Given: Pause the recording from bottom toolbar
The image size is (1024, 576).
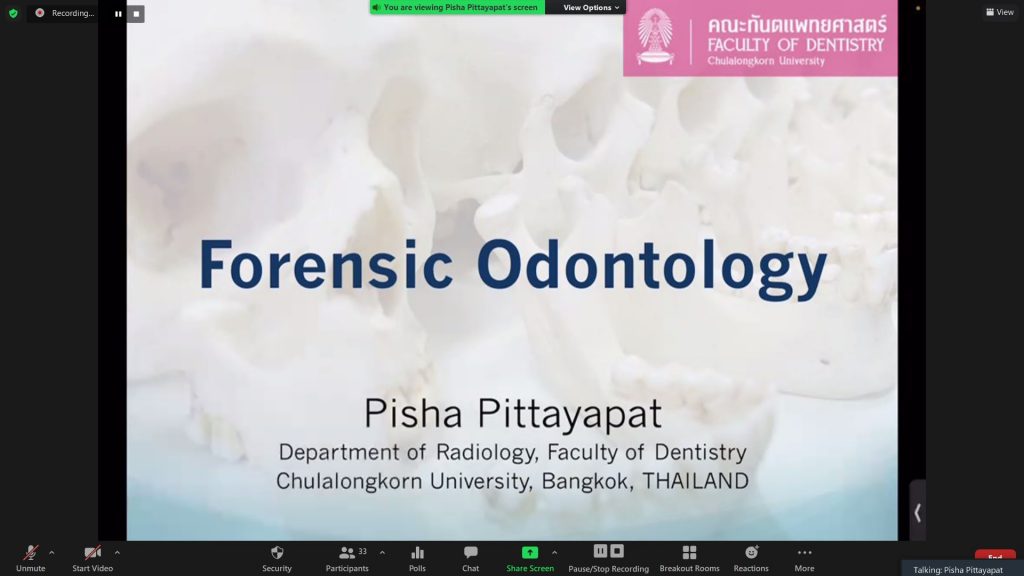Looking at the screenshot, I should click(x=600, y=551).
